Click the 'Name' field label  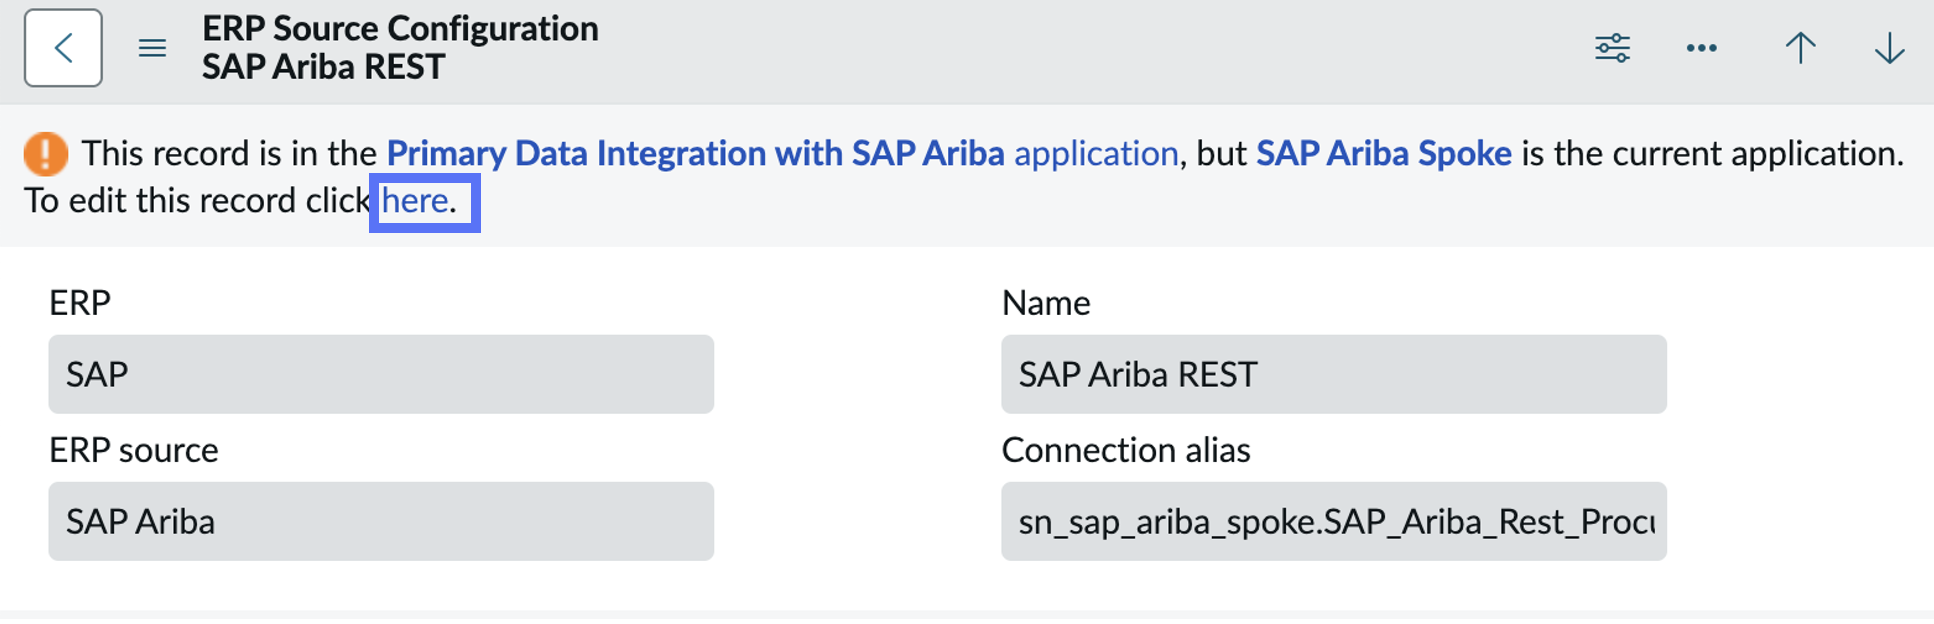pos(1046,303)
